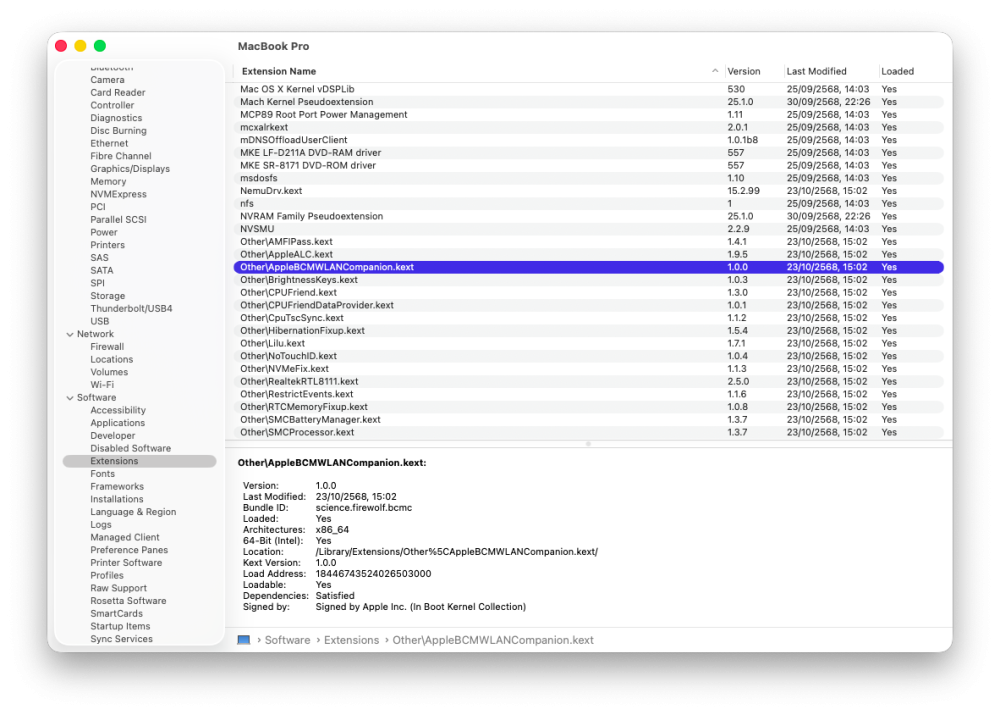This screenshot has height=715, width=1000.
Task: Select Firewall under Network
Action: 107,347
